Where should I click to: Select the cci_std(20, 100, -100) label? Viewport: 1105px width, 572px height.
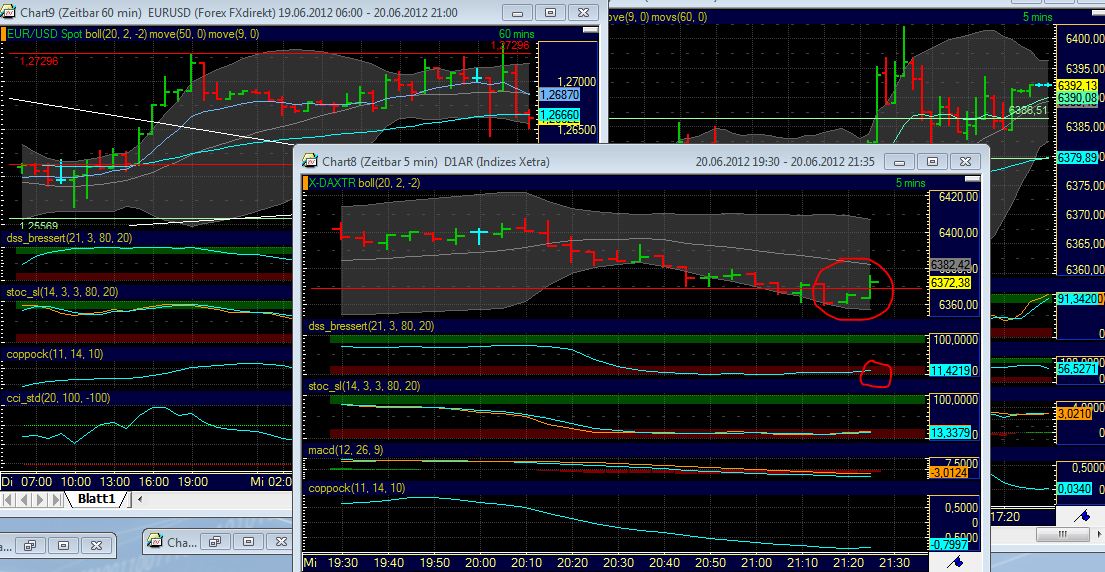58,398
